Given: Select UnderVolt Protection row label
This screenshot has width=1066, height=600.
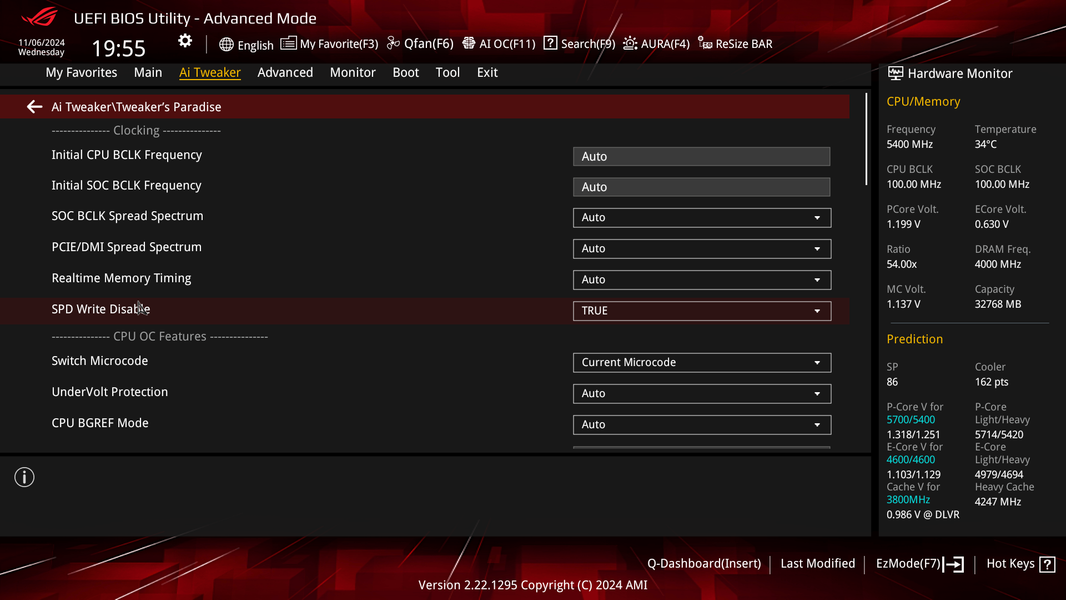Looking at the screenshot, I should (x=109, y=392).
